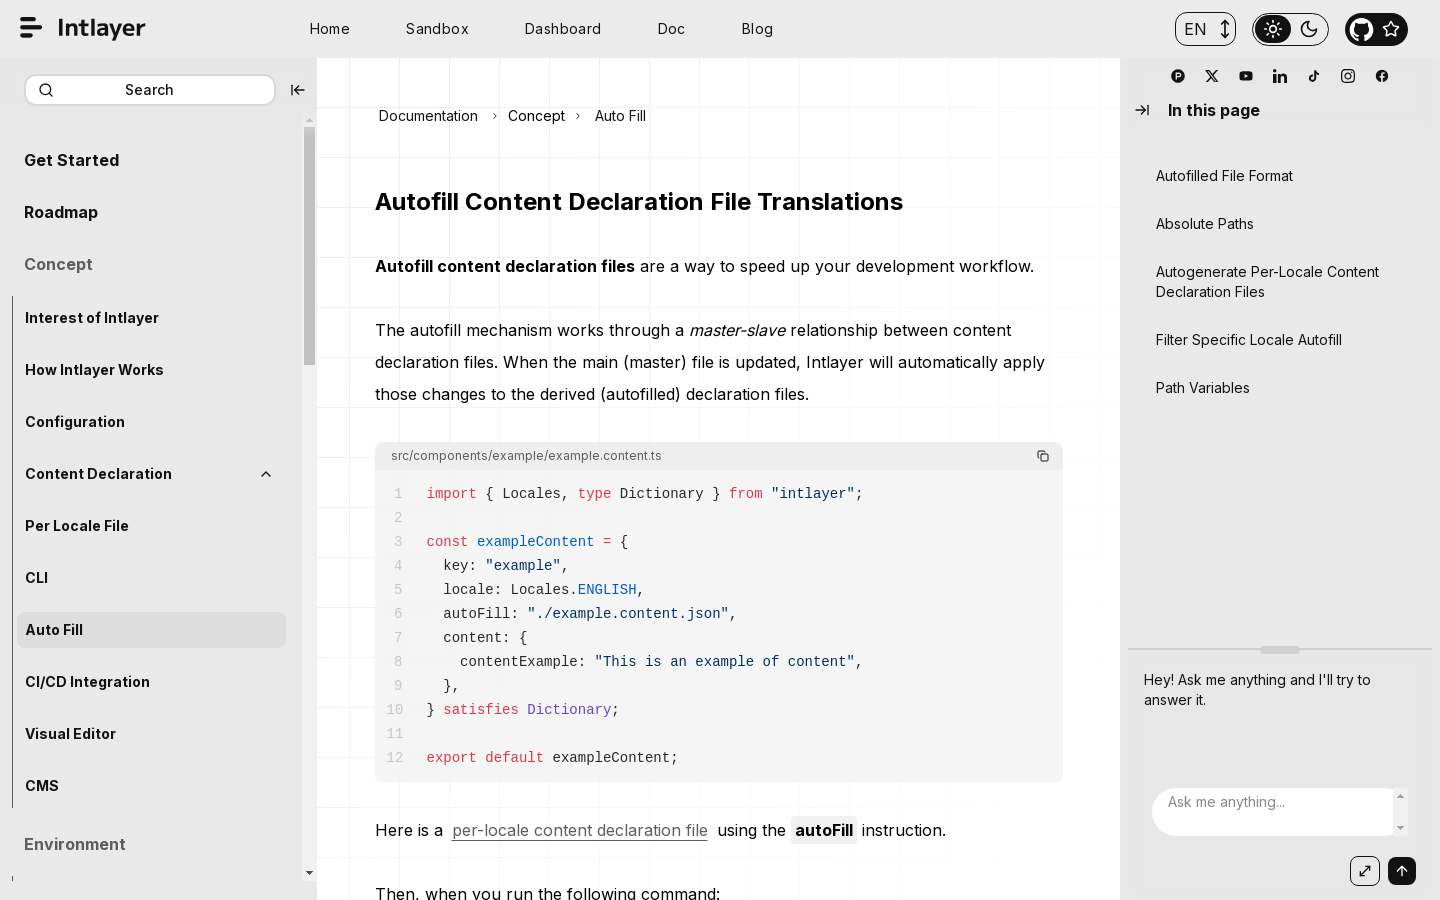This screenshot has height=900, width=1440.
Task: Click chat input scroll down arrow
Action: [x=1401, y=828]
